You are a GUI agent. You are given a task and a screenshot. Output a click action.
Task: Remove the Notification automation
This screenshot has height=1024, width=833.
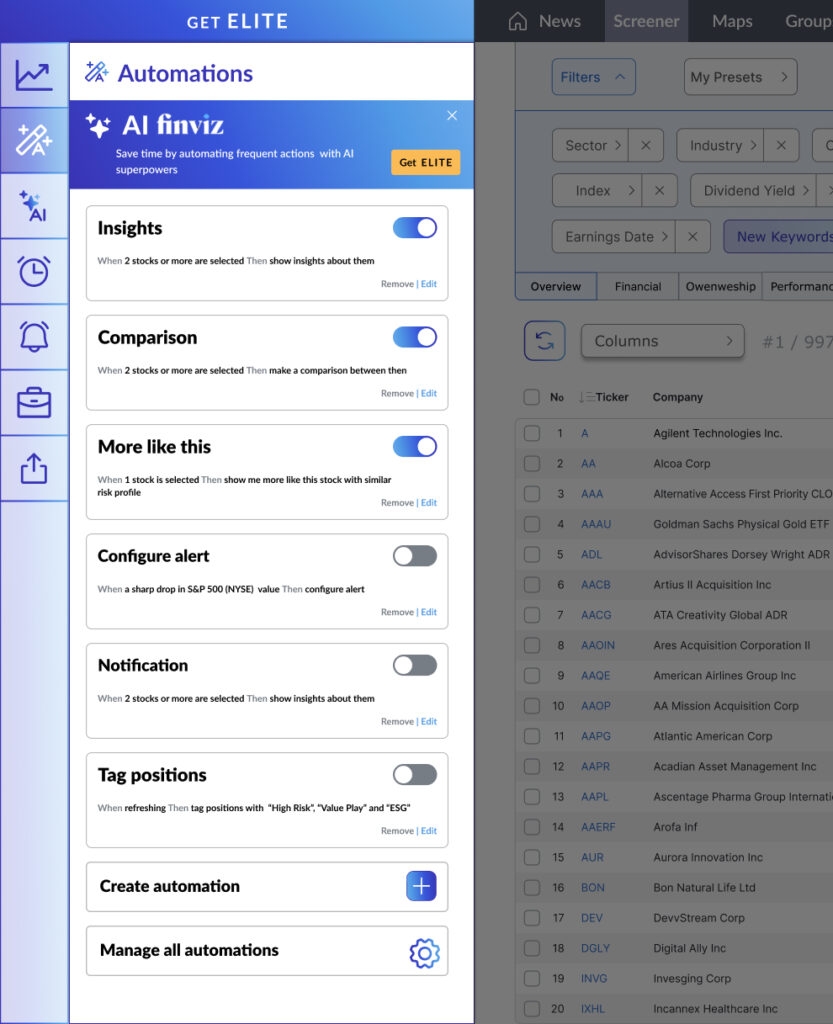(398, 722)
